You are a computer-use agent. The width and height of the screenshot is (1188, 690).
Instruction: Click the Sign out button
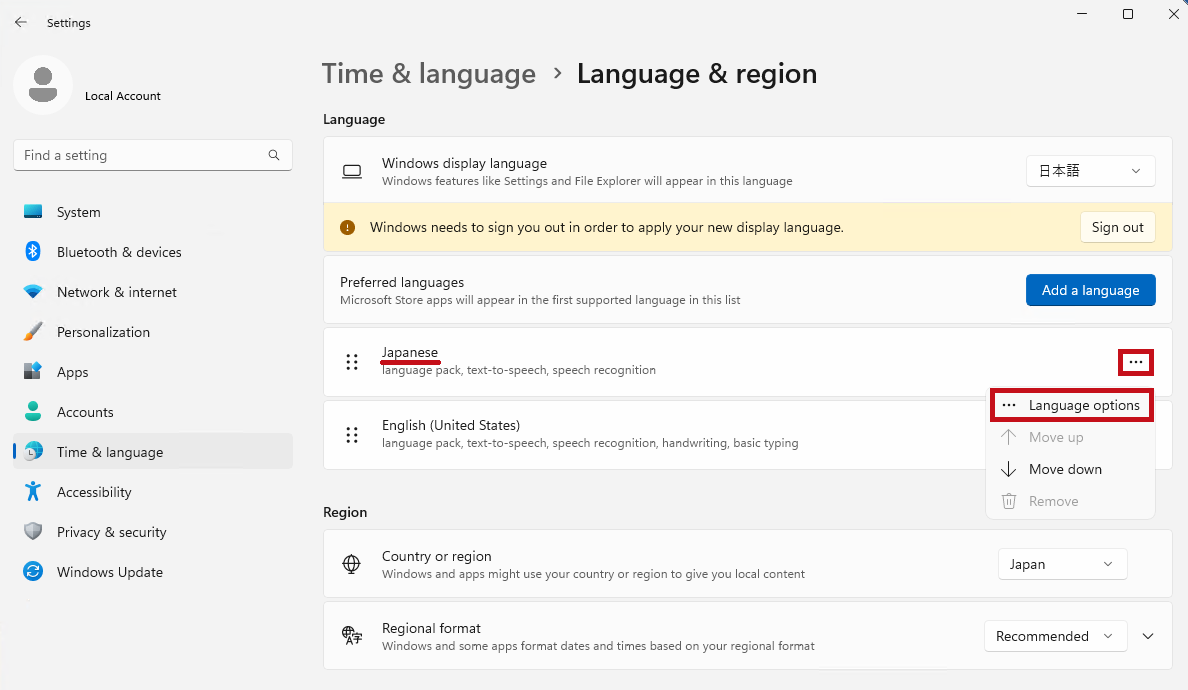(1118, 227)
